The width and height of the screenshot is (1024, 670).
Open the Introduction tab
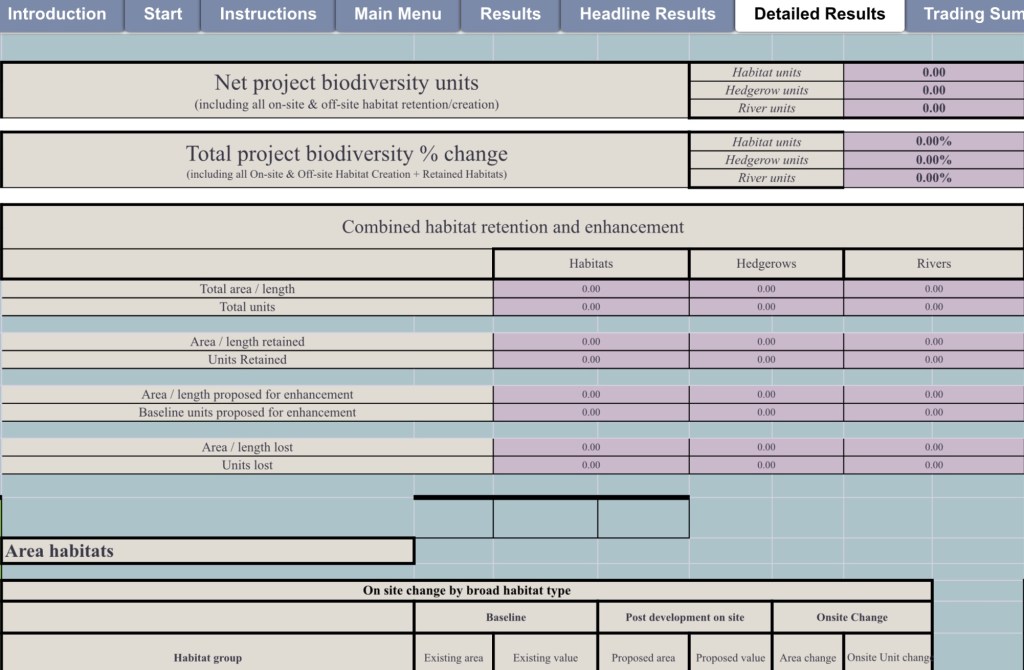click(x=58, y=14)
